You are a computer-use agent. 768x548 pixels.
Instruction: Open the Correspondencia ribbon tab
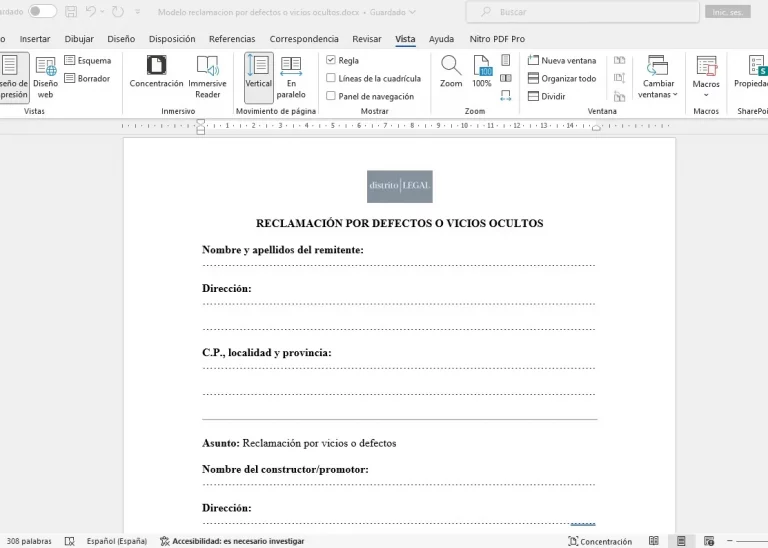coord(304,39)
